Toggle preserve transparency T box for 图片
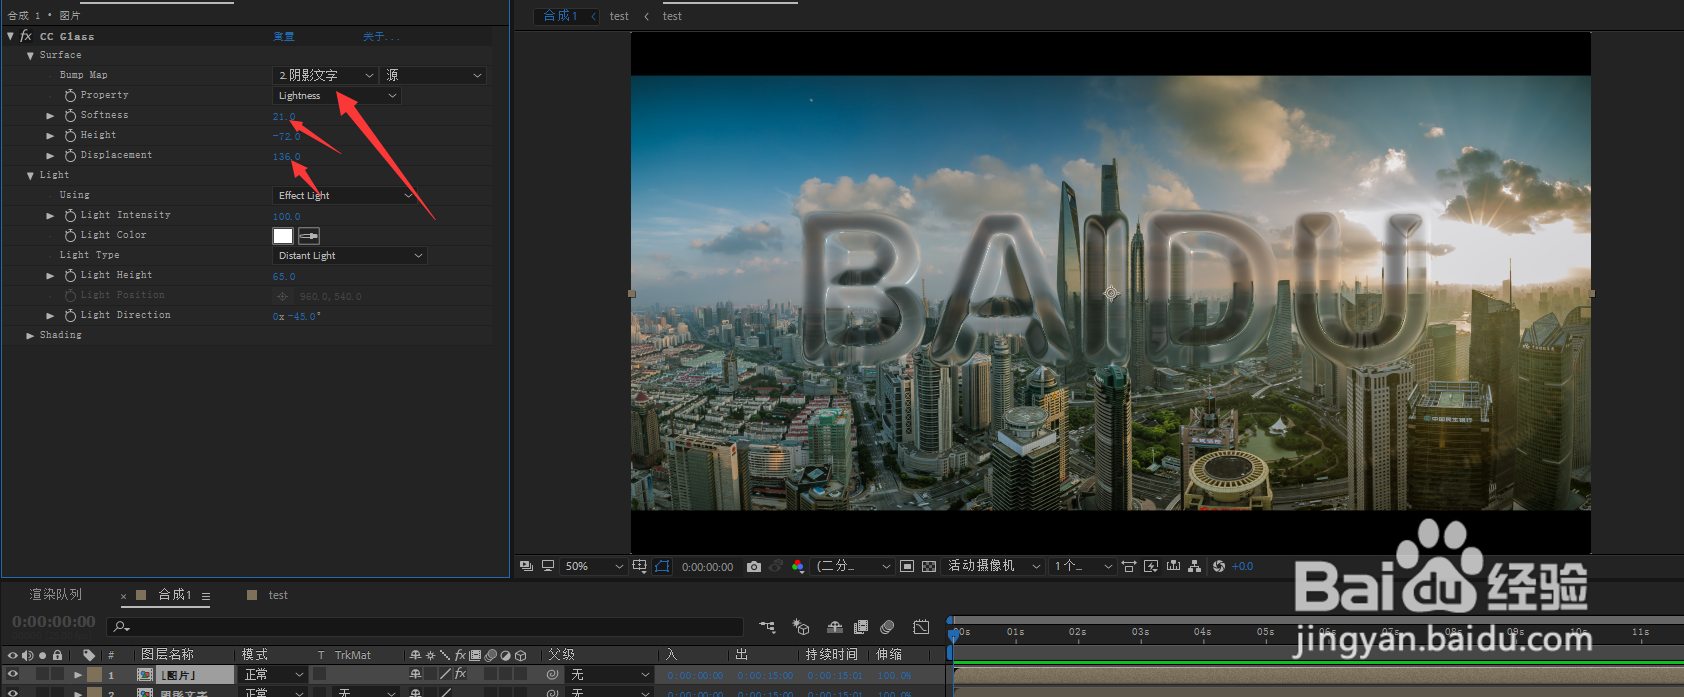The image size is (1684, 697). (320, 675)
